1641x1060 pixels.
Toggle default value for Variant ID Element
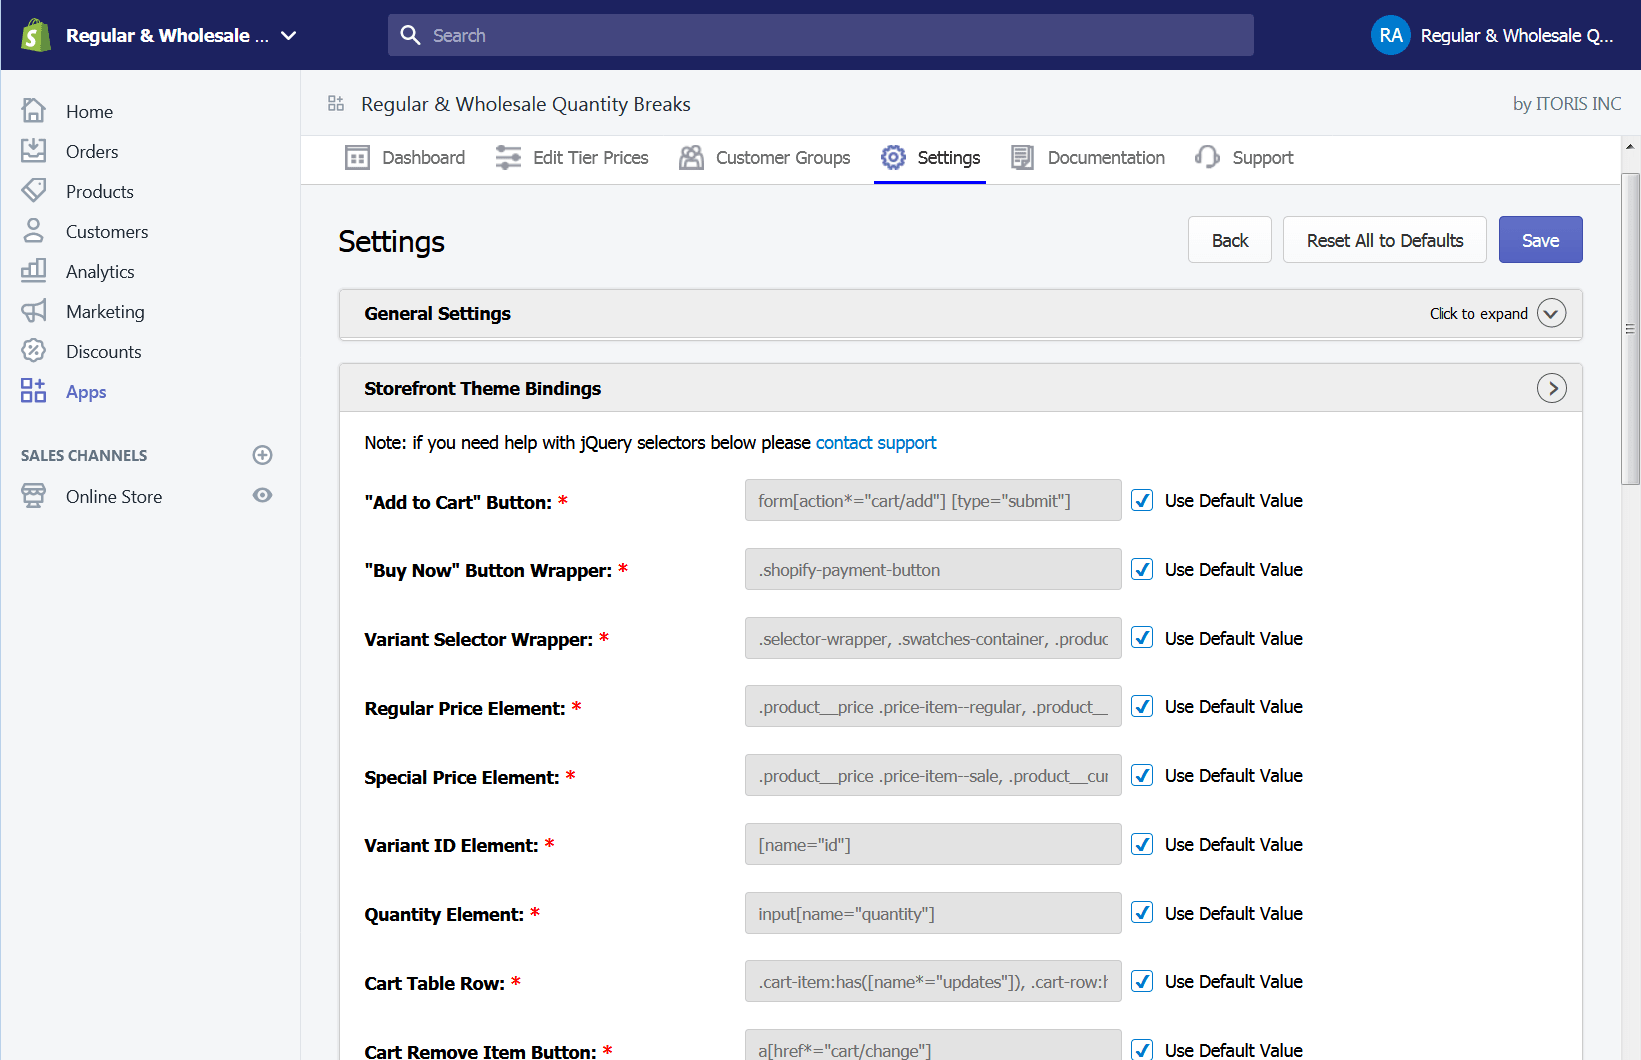tap(1142, 844)
